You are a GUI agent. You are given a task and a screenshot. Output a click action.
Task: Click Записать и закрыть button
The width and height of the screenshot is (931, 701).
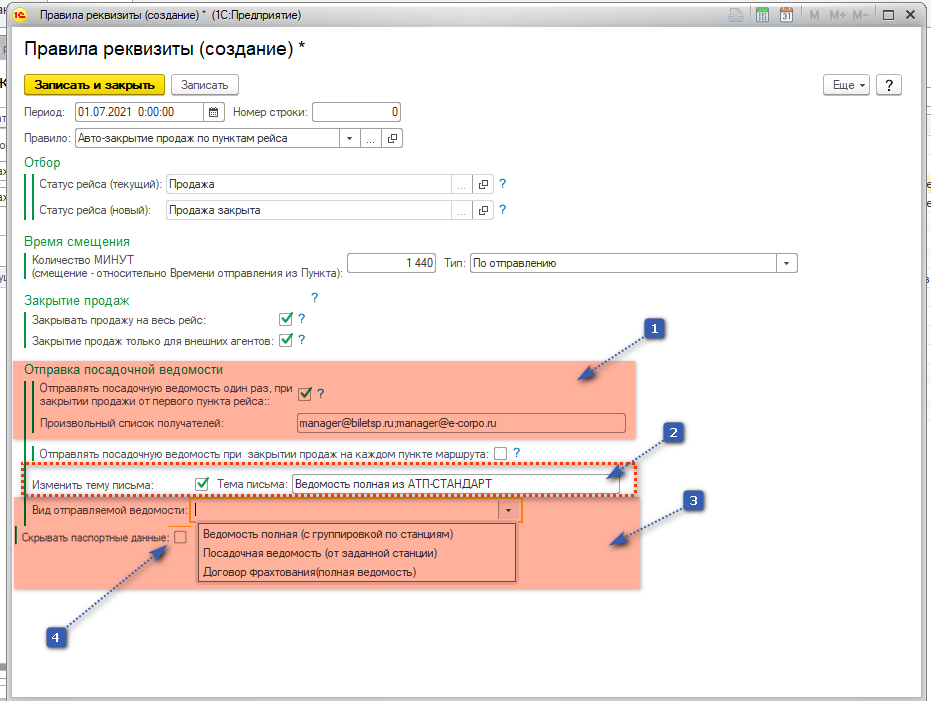click(x=93, y=85)
